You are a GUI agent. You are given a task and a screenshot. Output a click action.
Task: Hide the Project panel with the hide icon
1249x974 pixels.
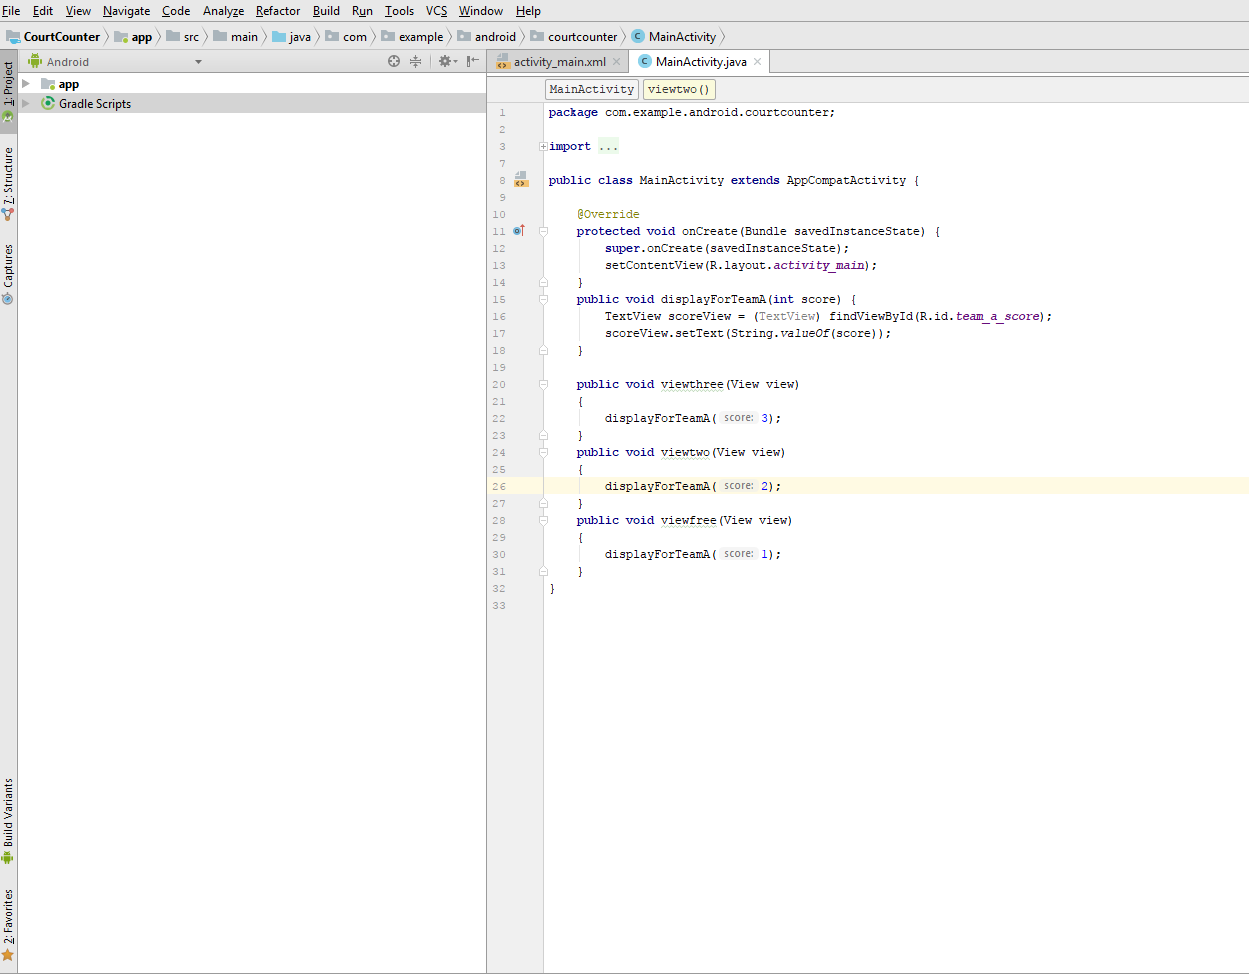[x=473, y=62]
